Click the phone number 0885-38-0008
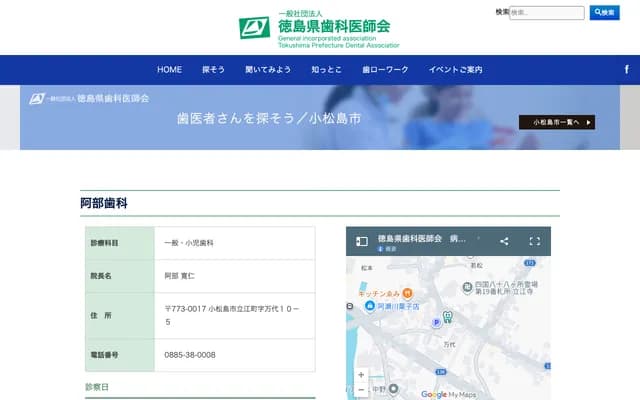 coord(190,355)
